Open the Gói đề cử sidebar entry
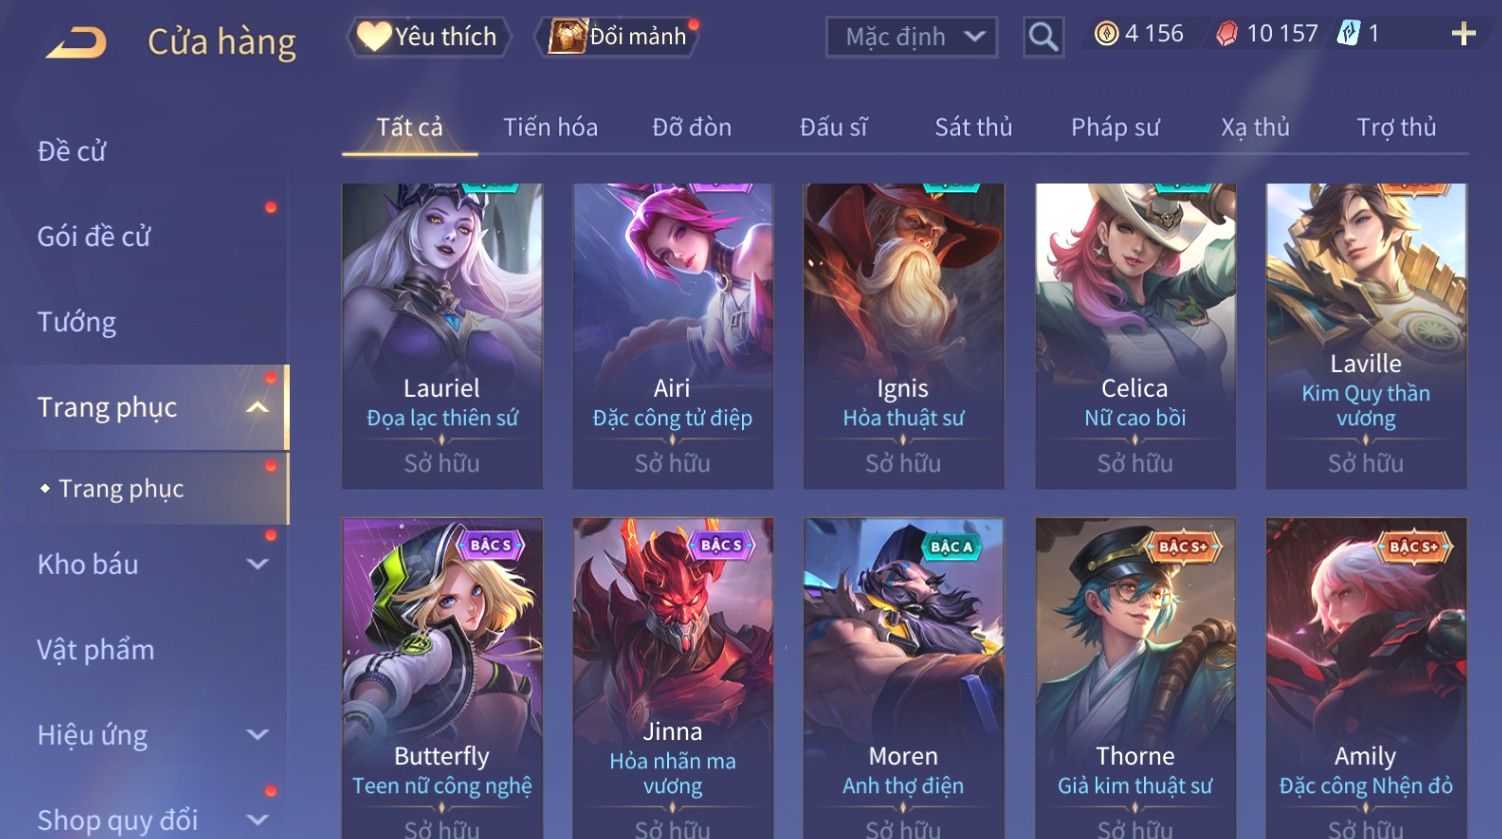This screenshot has width=1502, height=839. (94, 237)
